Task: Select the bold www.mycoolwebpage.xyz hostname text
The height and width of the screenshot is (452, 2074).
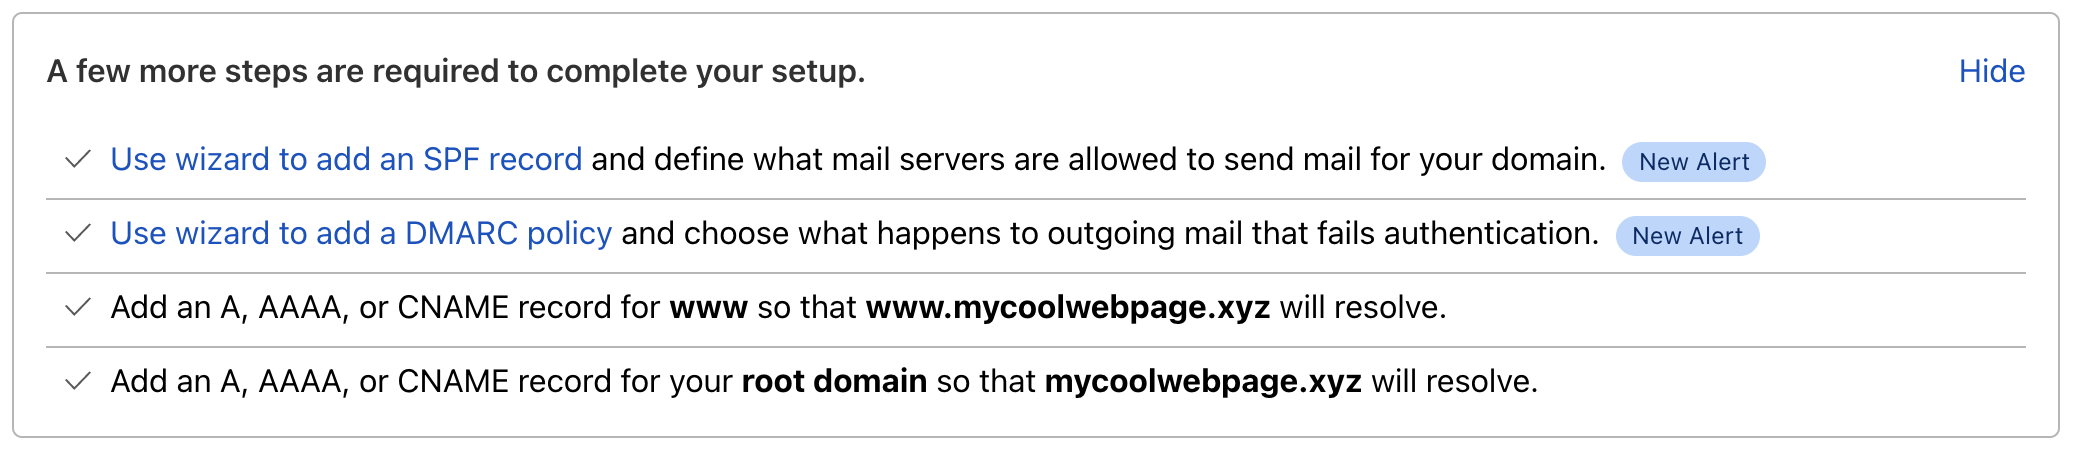Action: (1068, 308)
